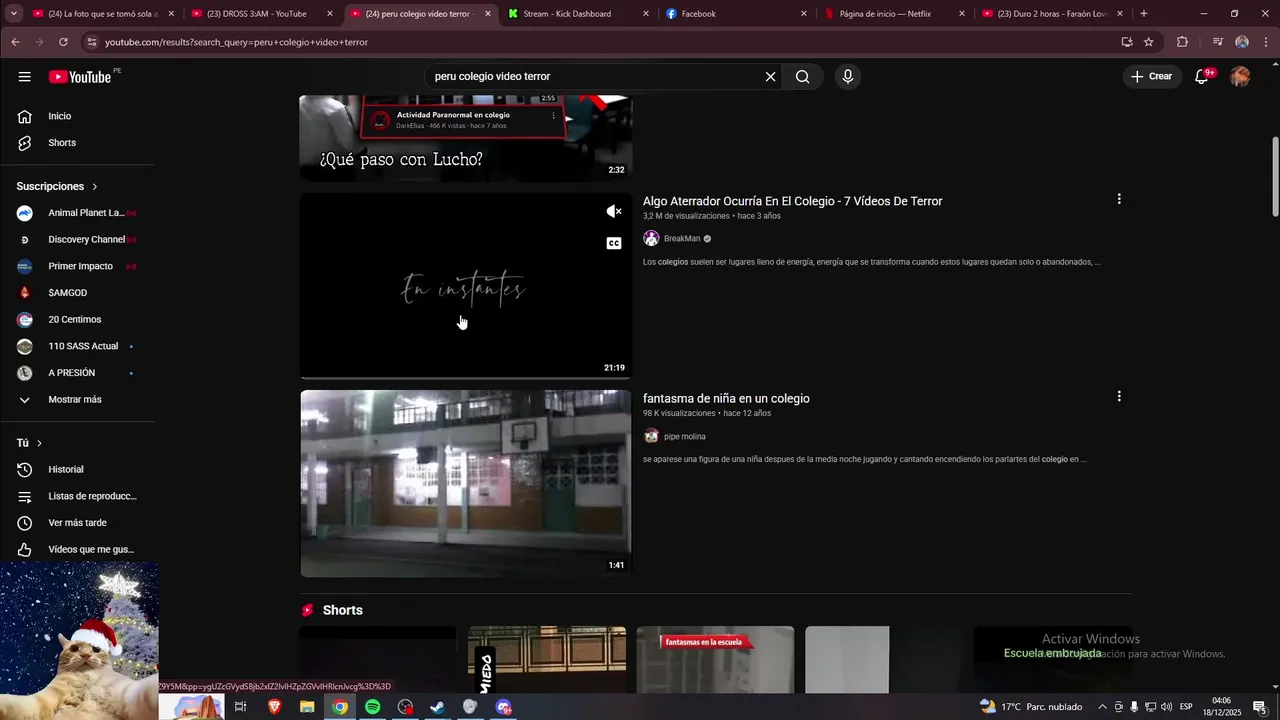Open Chrome extensions puzzle icon
1280x720 pixels.
[1182, 42]
